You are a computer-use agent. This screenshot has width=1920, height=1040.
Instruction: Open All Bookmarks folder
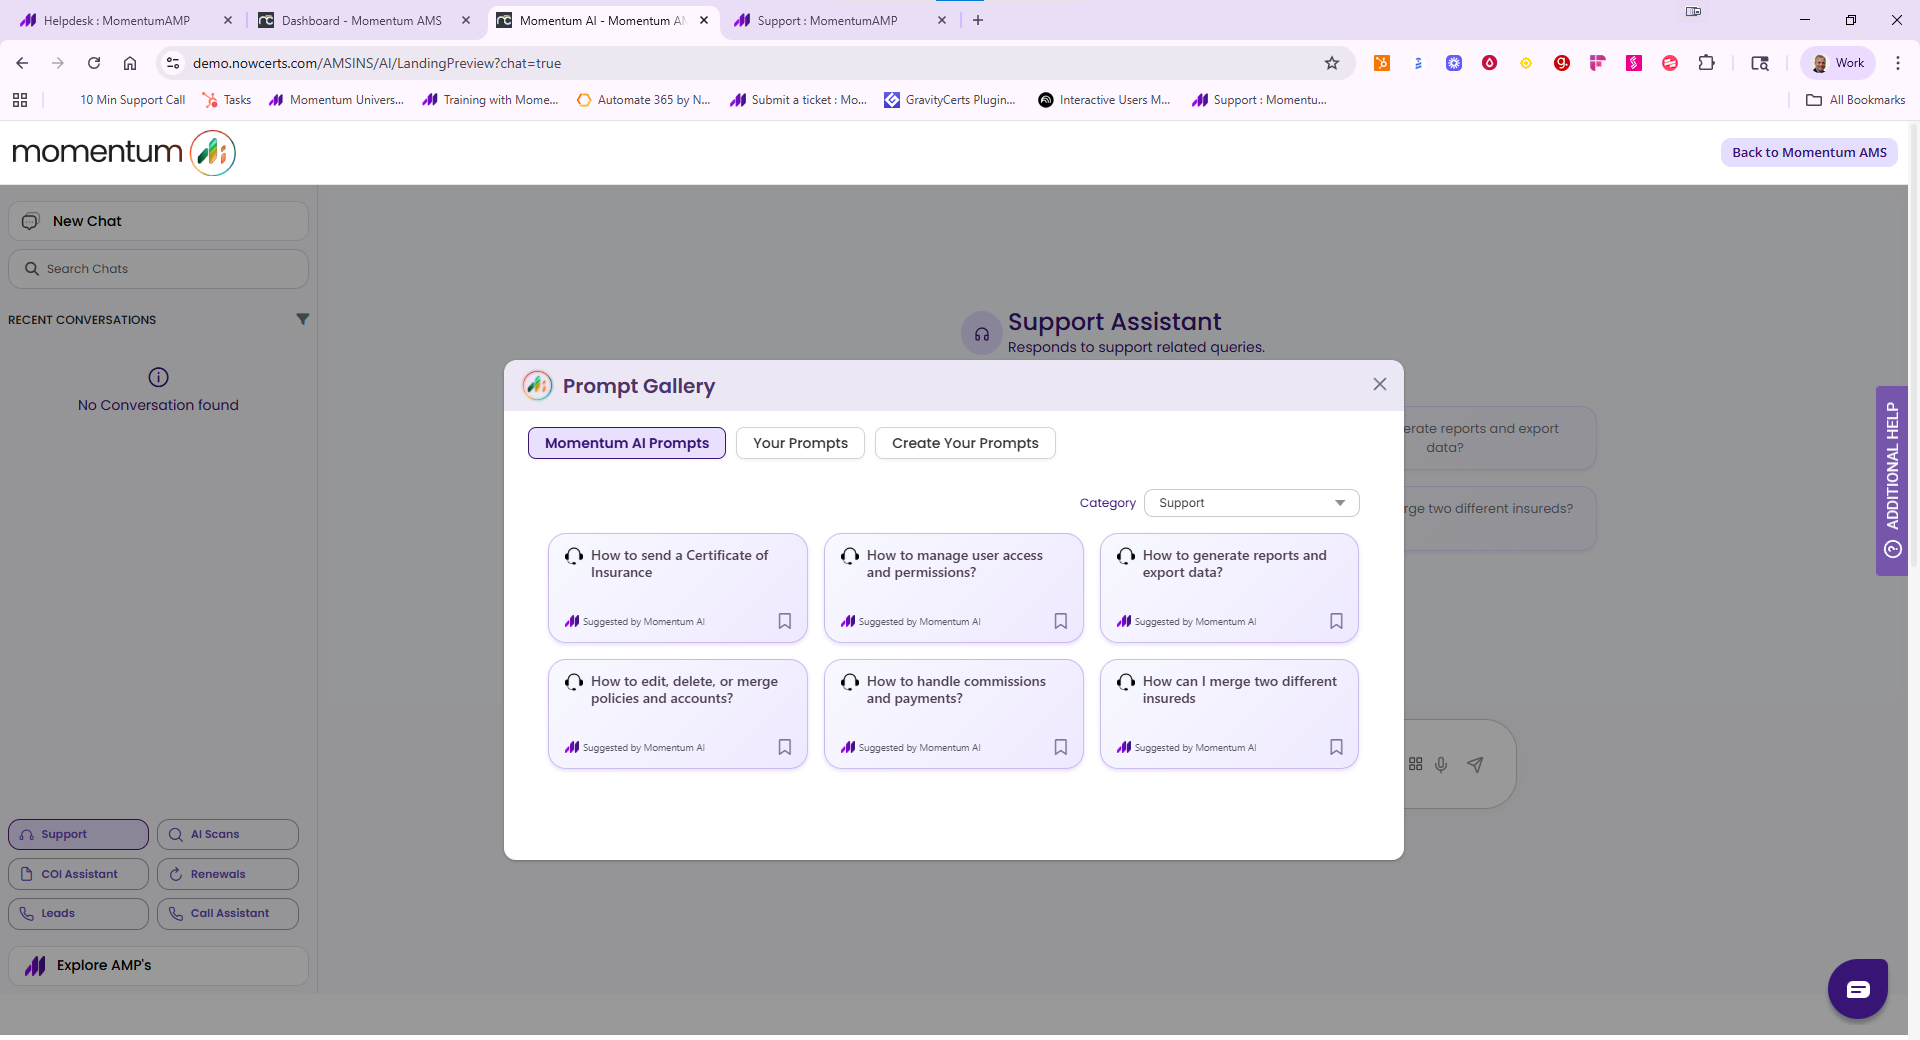click(x=1856, y=100)
